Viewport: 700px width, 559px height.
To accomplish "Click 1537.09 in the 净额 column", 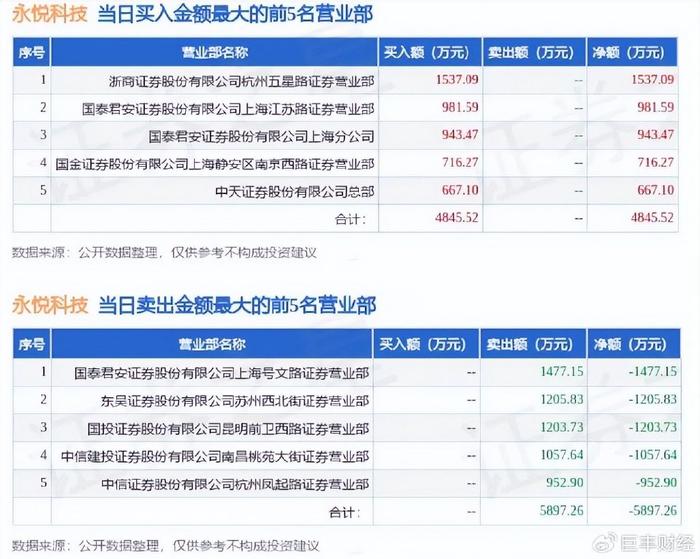I will [x=652, y=79].
